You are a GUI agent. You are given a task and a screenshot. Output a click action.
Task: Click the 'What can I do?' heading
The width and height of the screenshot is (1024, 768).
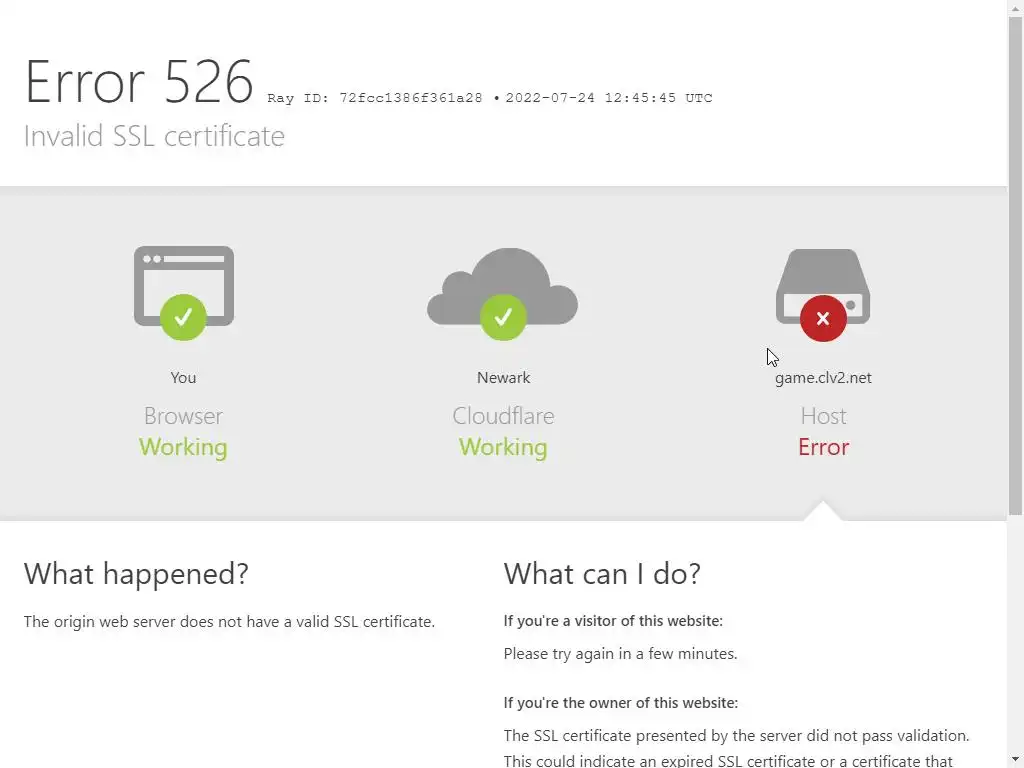tap(602, 574)
